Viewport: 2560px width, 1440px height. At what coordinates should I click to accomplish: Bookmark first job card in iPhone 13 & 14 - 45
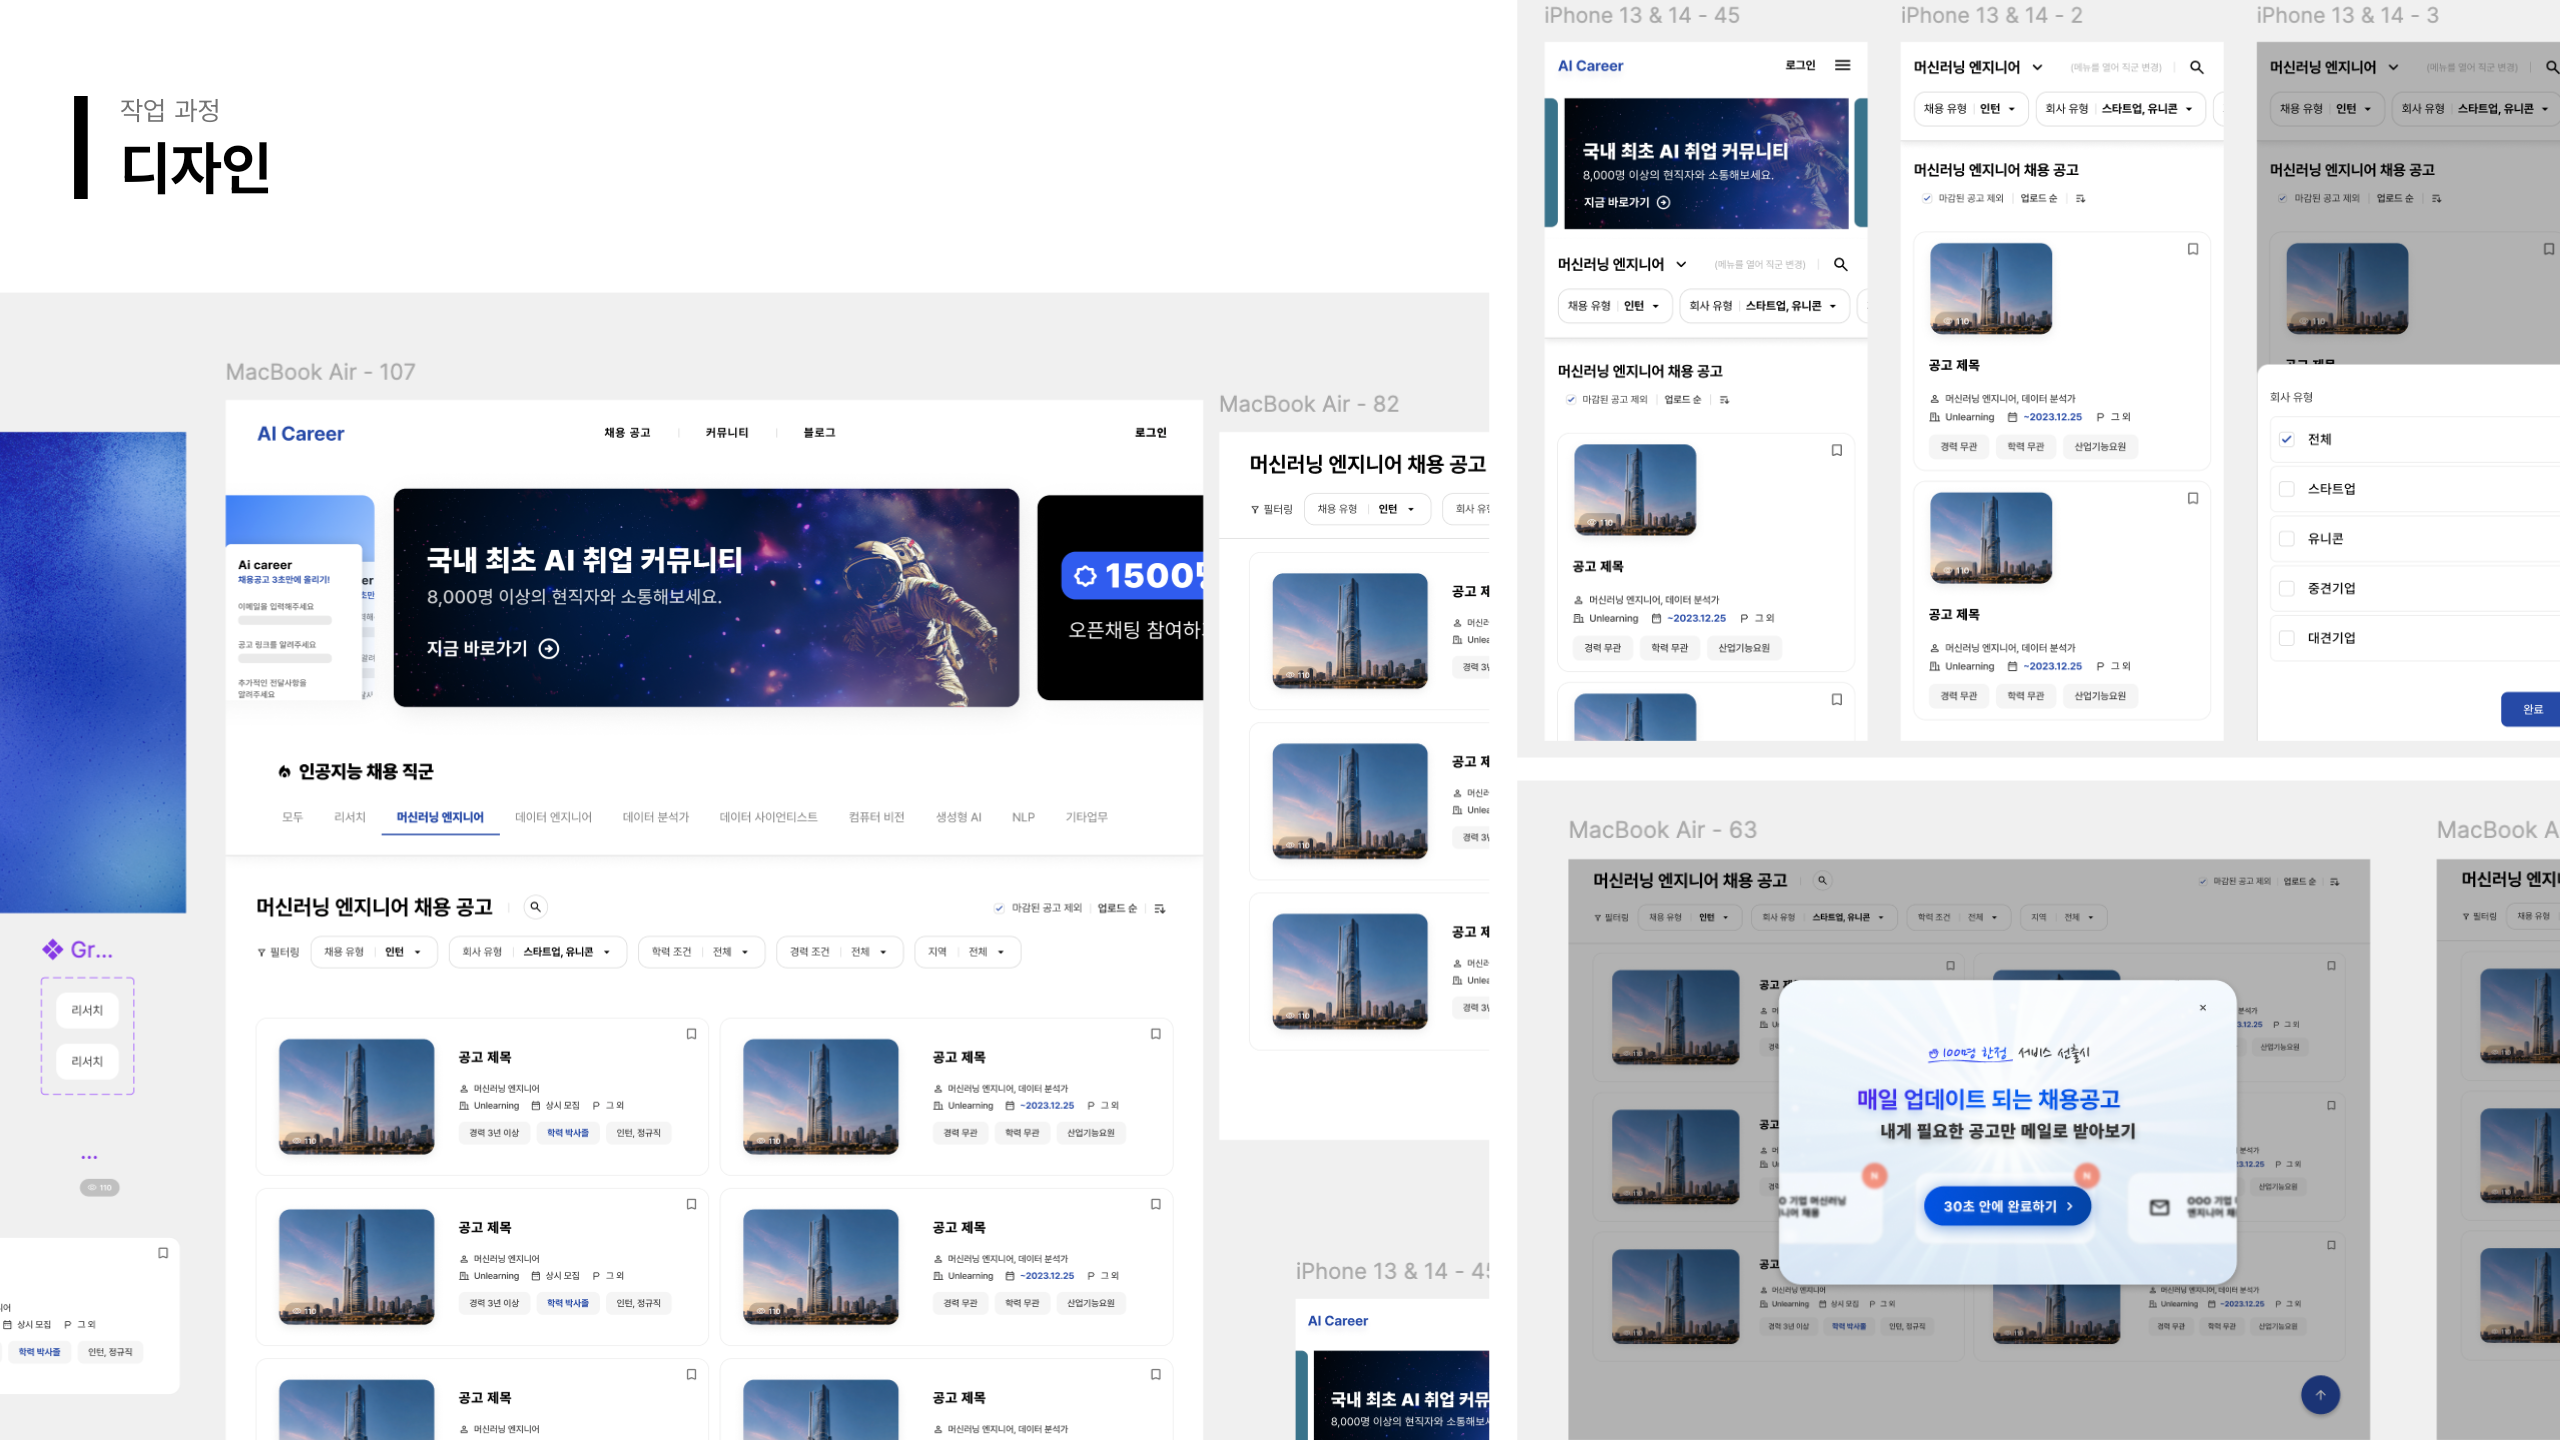click(1836, 450)
